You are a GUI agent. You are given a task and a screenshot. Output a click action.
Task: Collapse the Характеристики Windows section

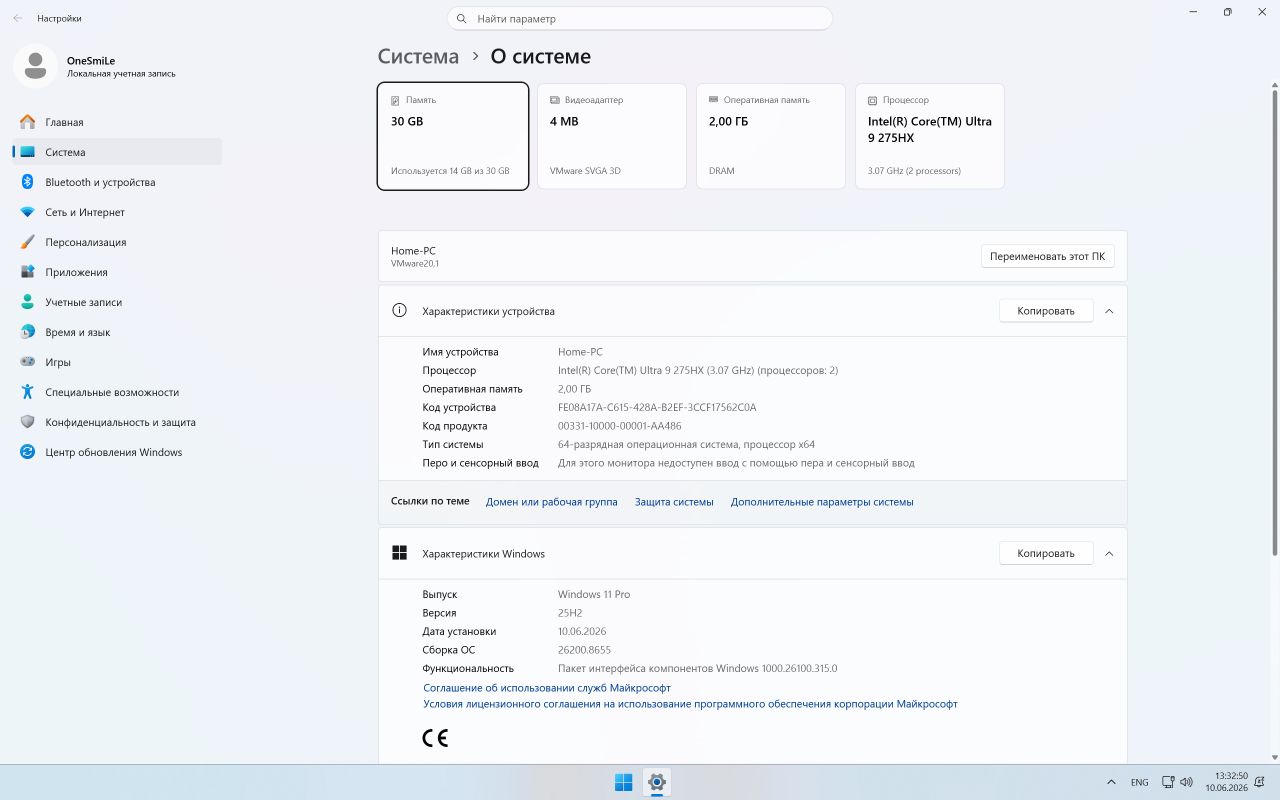click(1109, 553)
